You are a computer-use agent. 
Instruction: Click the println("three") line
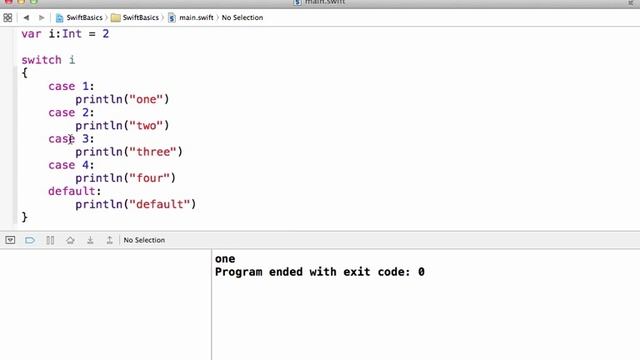pos(129,151)
